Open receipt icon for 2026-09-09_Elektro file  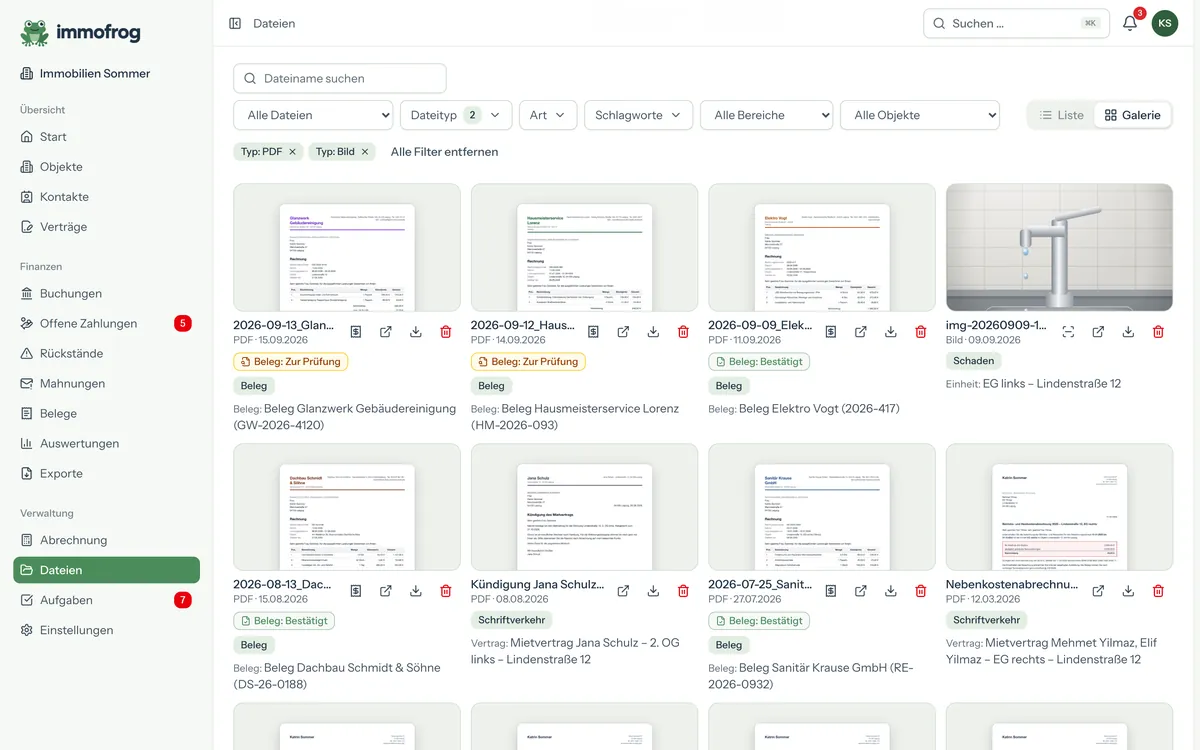coord(831,332)
